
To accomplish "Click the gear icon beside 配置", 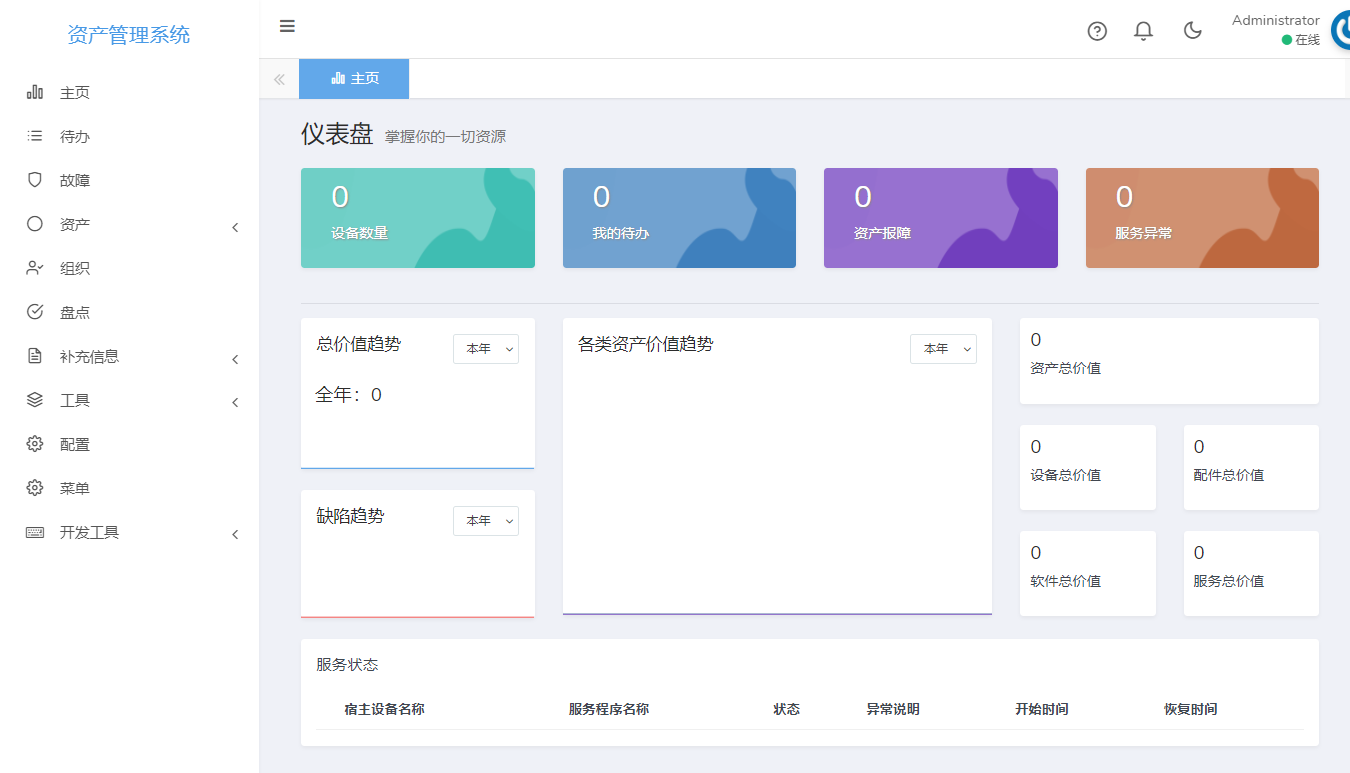I will pyautogui.click(x=34, y=444).
